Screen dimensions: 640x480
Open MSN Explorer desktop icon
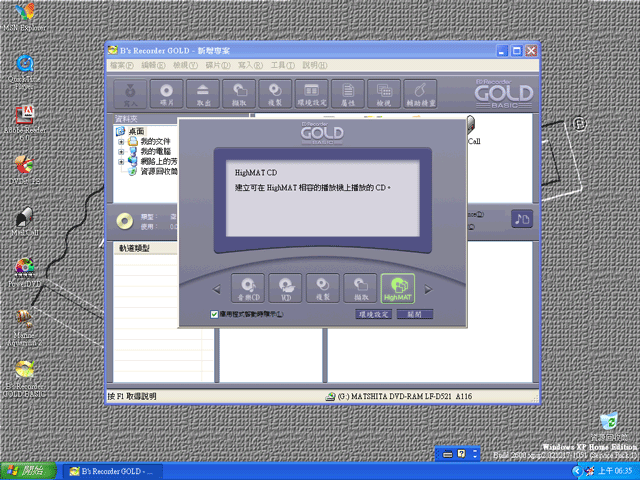coord(24,16)
